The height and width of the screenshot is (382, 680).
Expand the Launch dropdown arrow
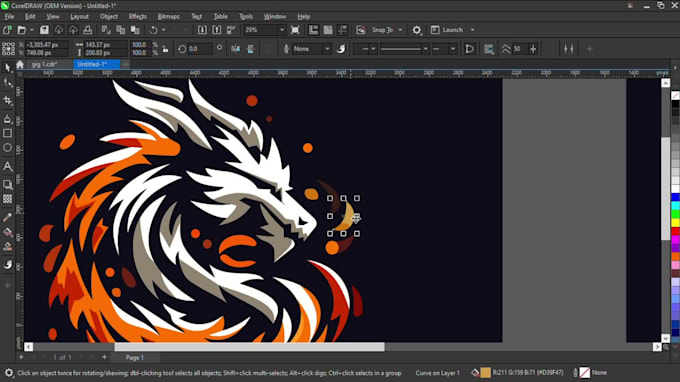[x=473, y=30]
